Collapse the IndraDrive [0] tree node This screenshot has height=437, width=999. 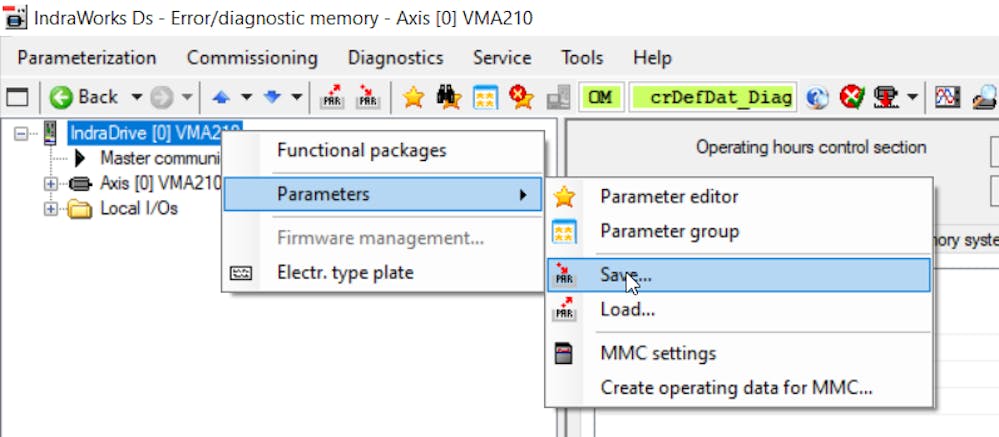pyautogui.click(x=20, y=131)
